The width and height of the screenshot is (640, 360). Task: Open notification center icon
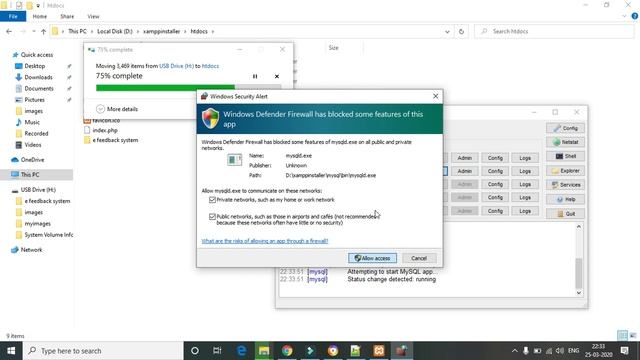coord(624,351)
